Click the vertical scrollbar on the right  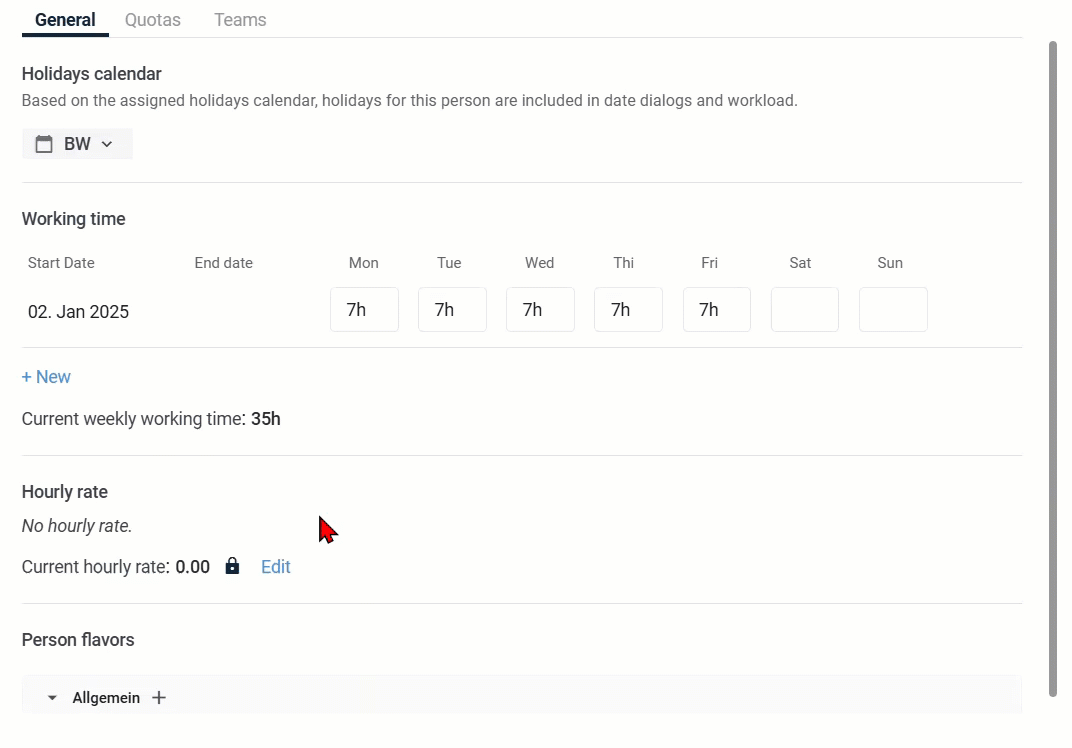tap(1052, 370)
